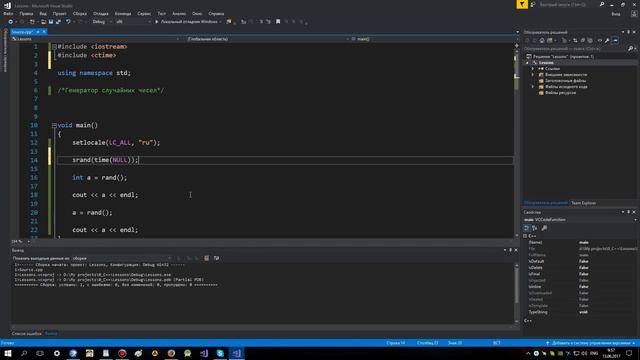Screen dimensions: 640x360
Task: Click the Skype icon on the taskbar
Action: (220, 353)
